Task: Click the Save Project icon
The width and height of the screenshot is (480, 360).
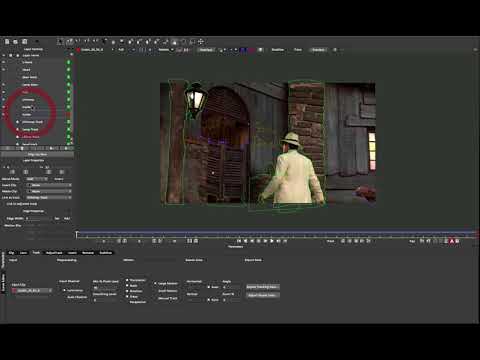Action: coord(24,42)
